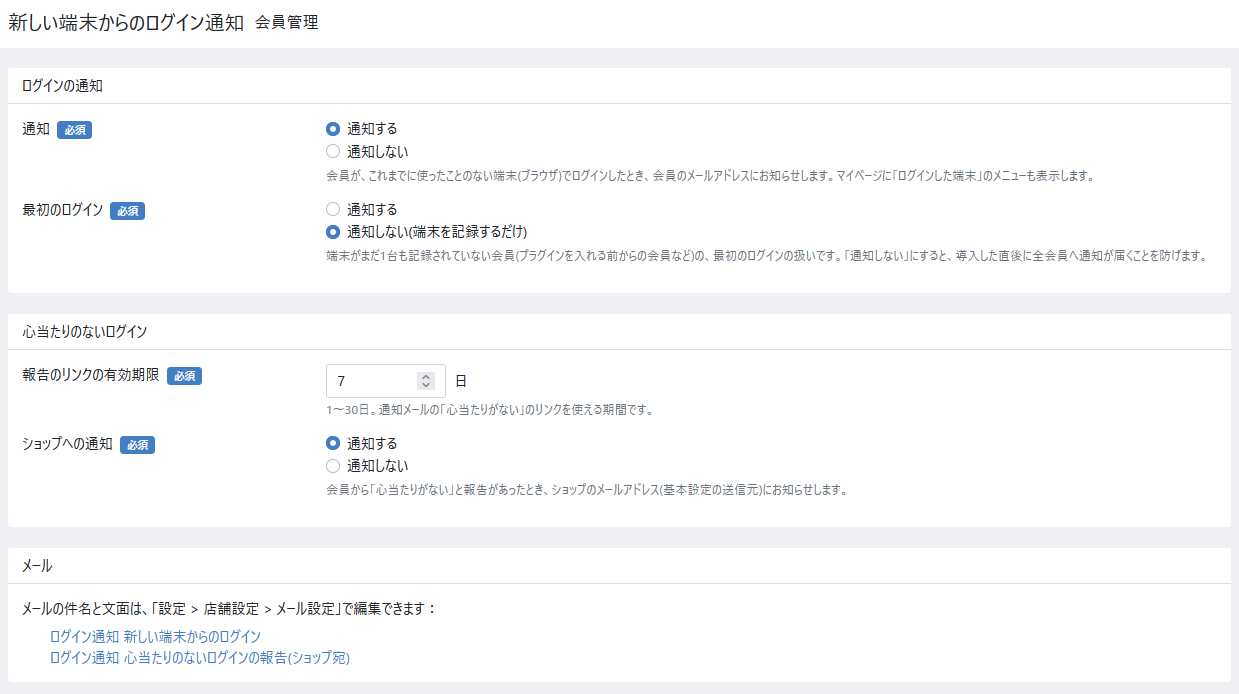This screenshot has height=694, width=1239.
Task: Click the 最初のログイン field label
Action: [62, 210]
